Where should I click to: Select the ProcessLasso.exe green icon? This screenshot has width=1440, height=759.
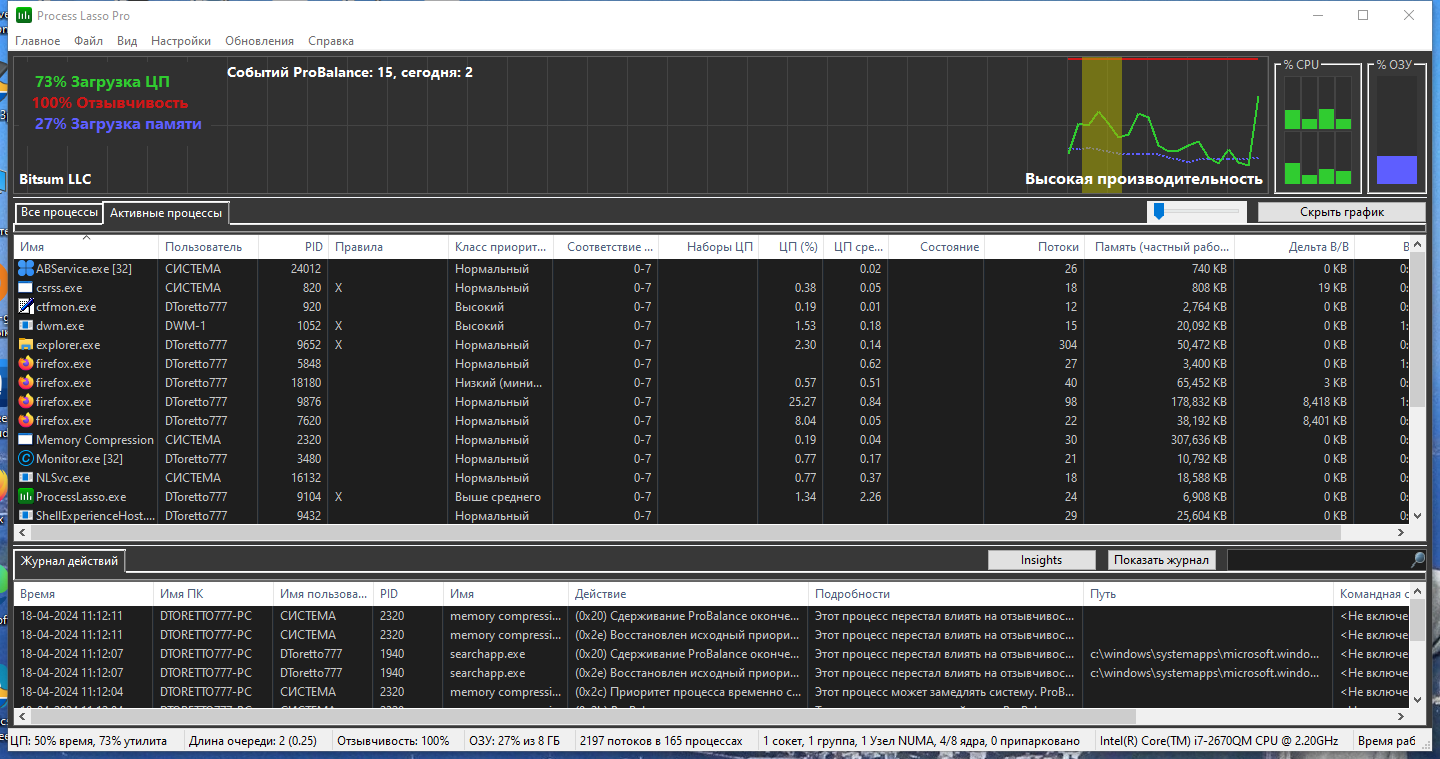coord(26,497)
